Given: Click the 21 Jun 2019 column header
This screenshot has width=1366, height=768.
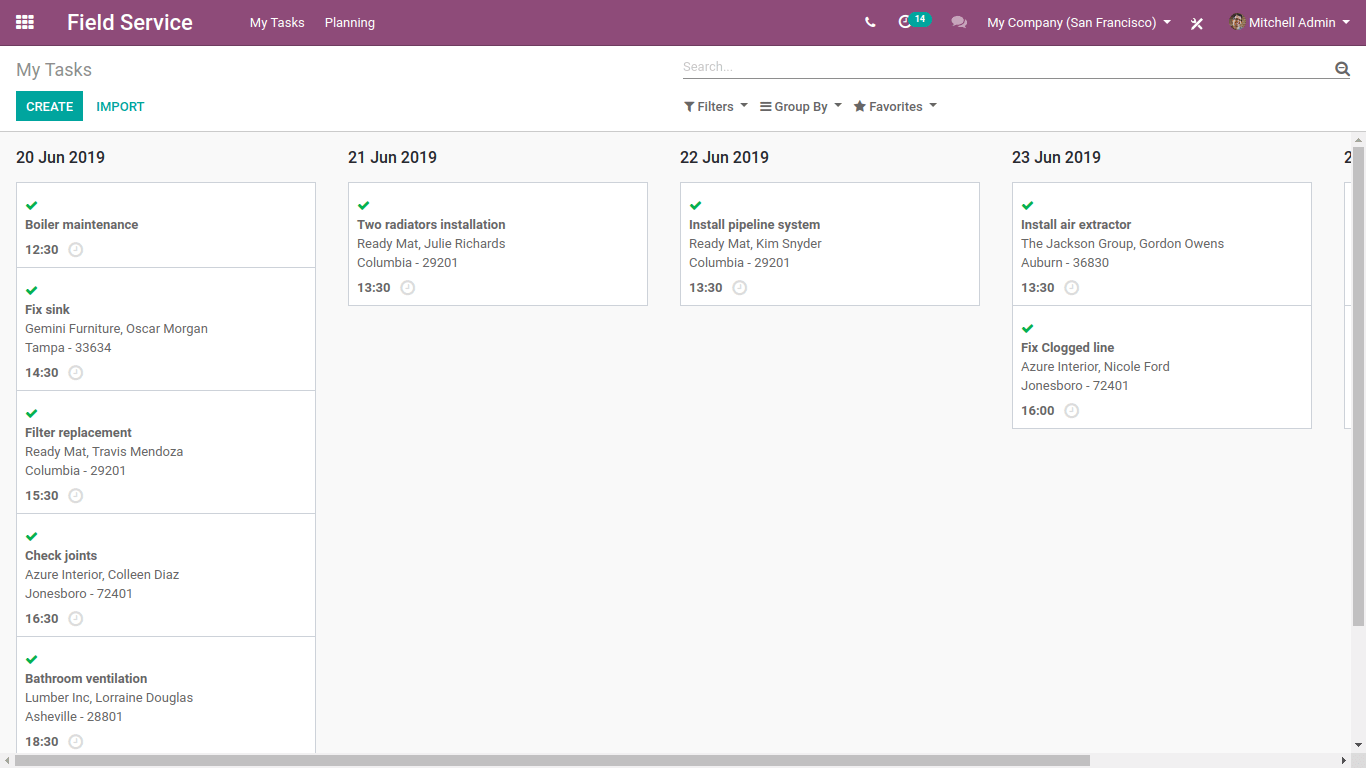Looking at the screenshot, I should [x=392, y=157].
